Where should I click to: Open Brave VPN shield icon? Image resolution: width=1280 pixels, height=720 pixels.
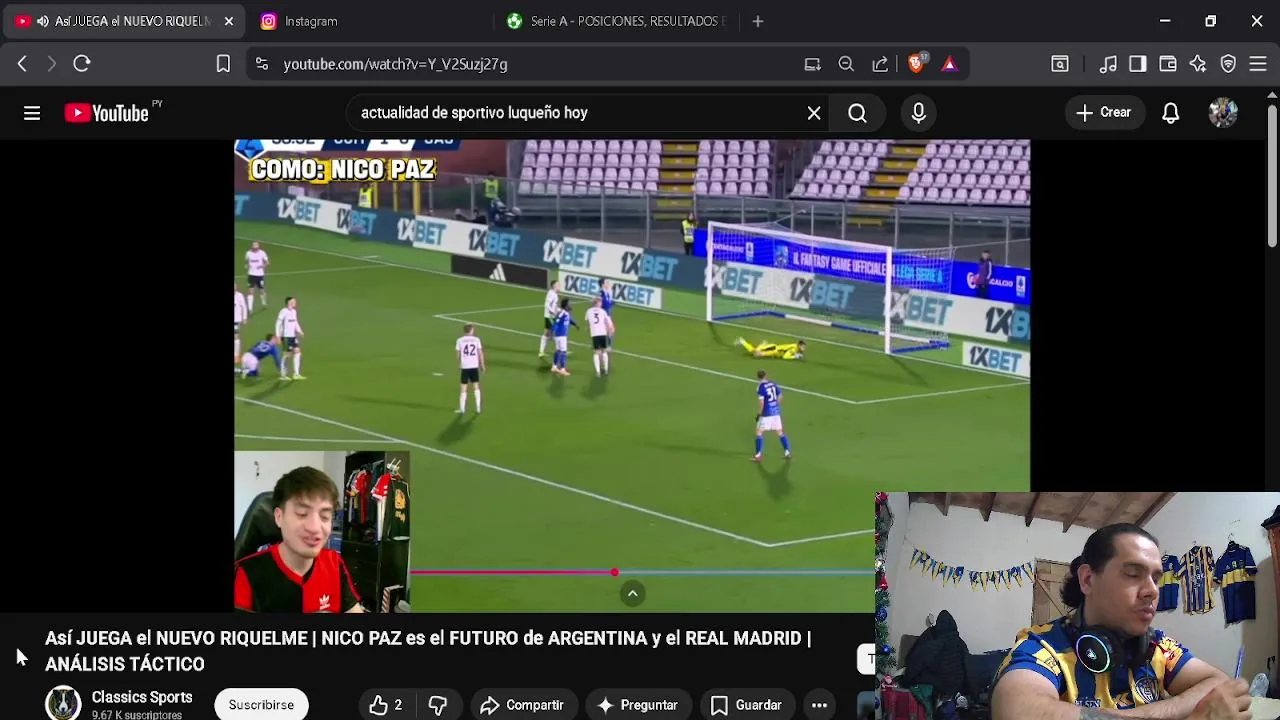[1228, 64]
